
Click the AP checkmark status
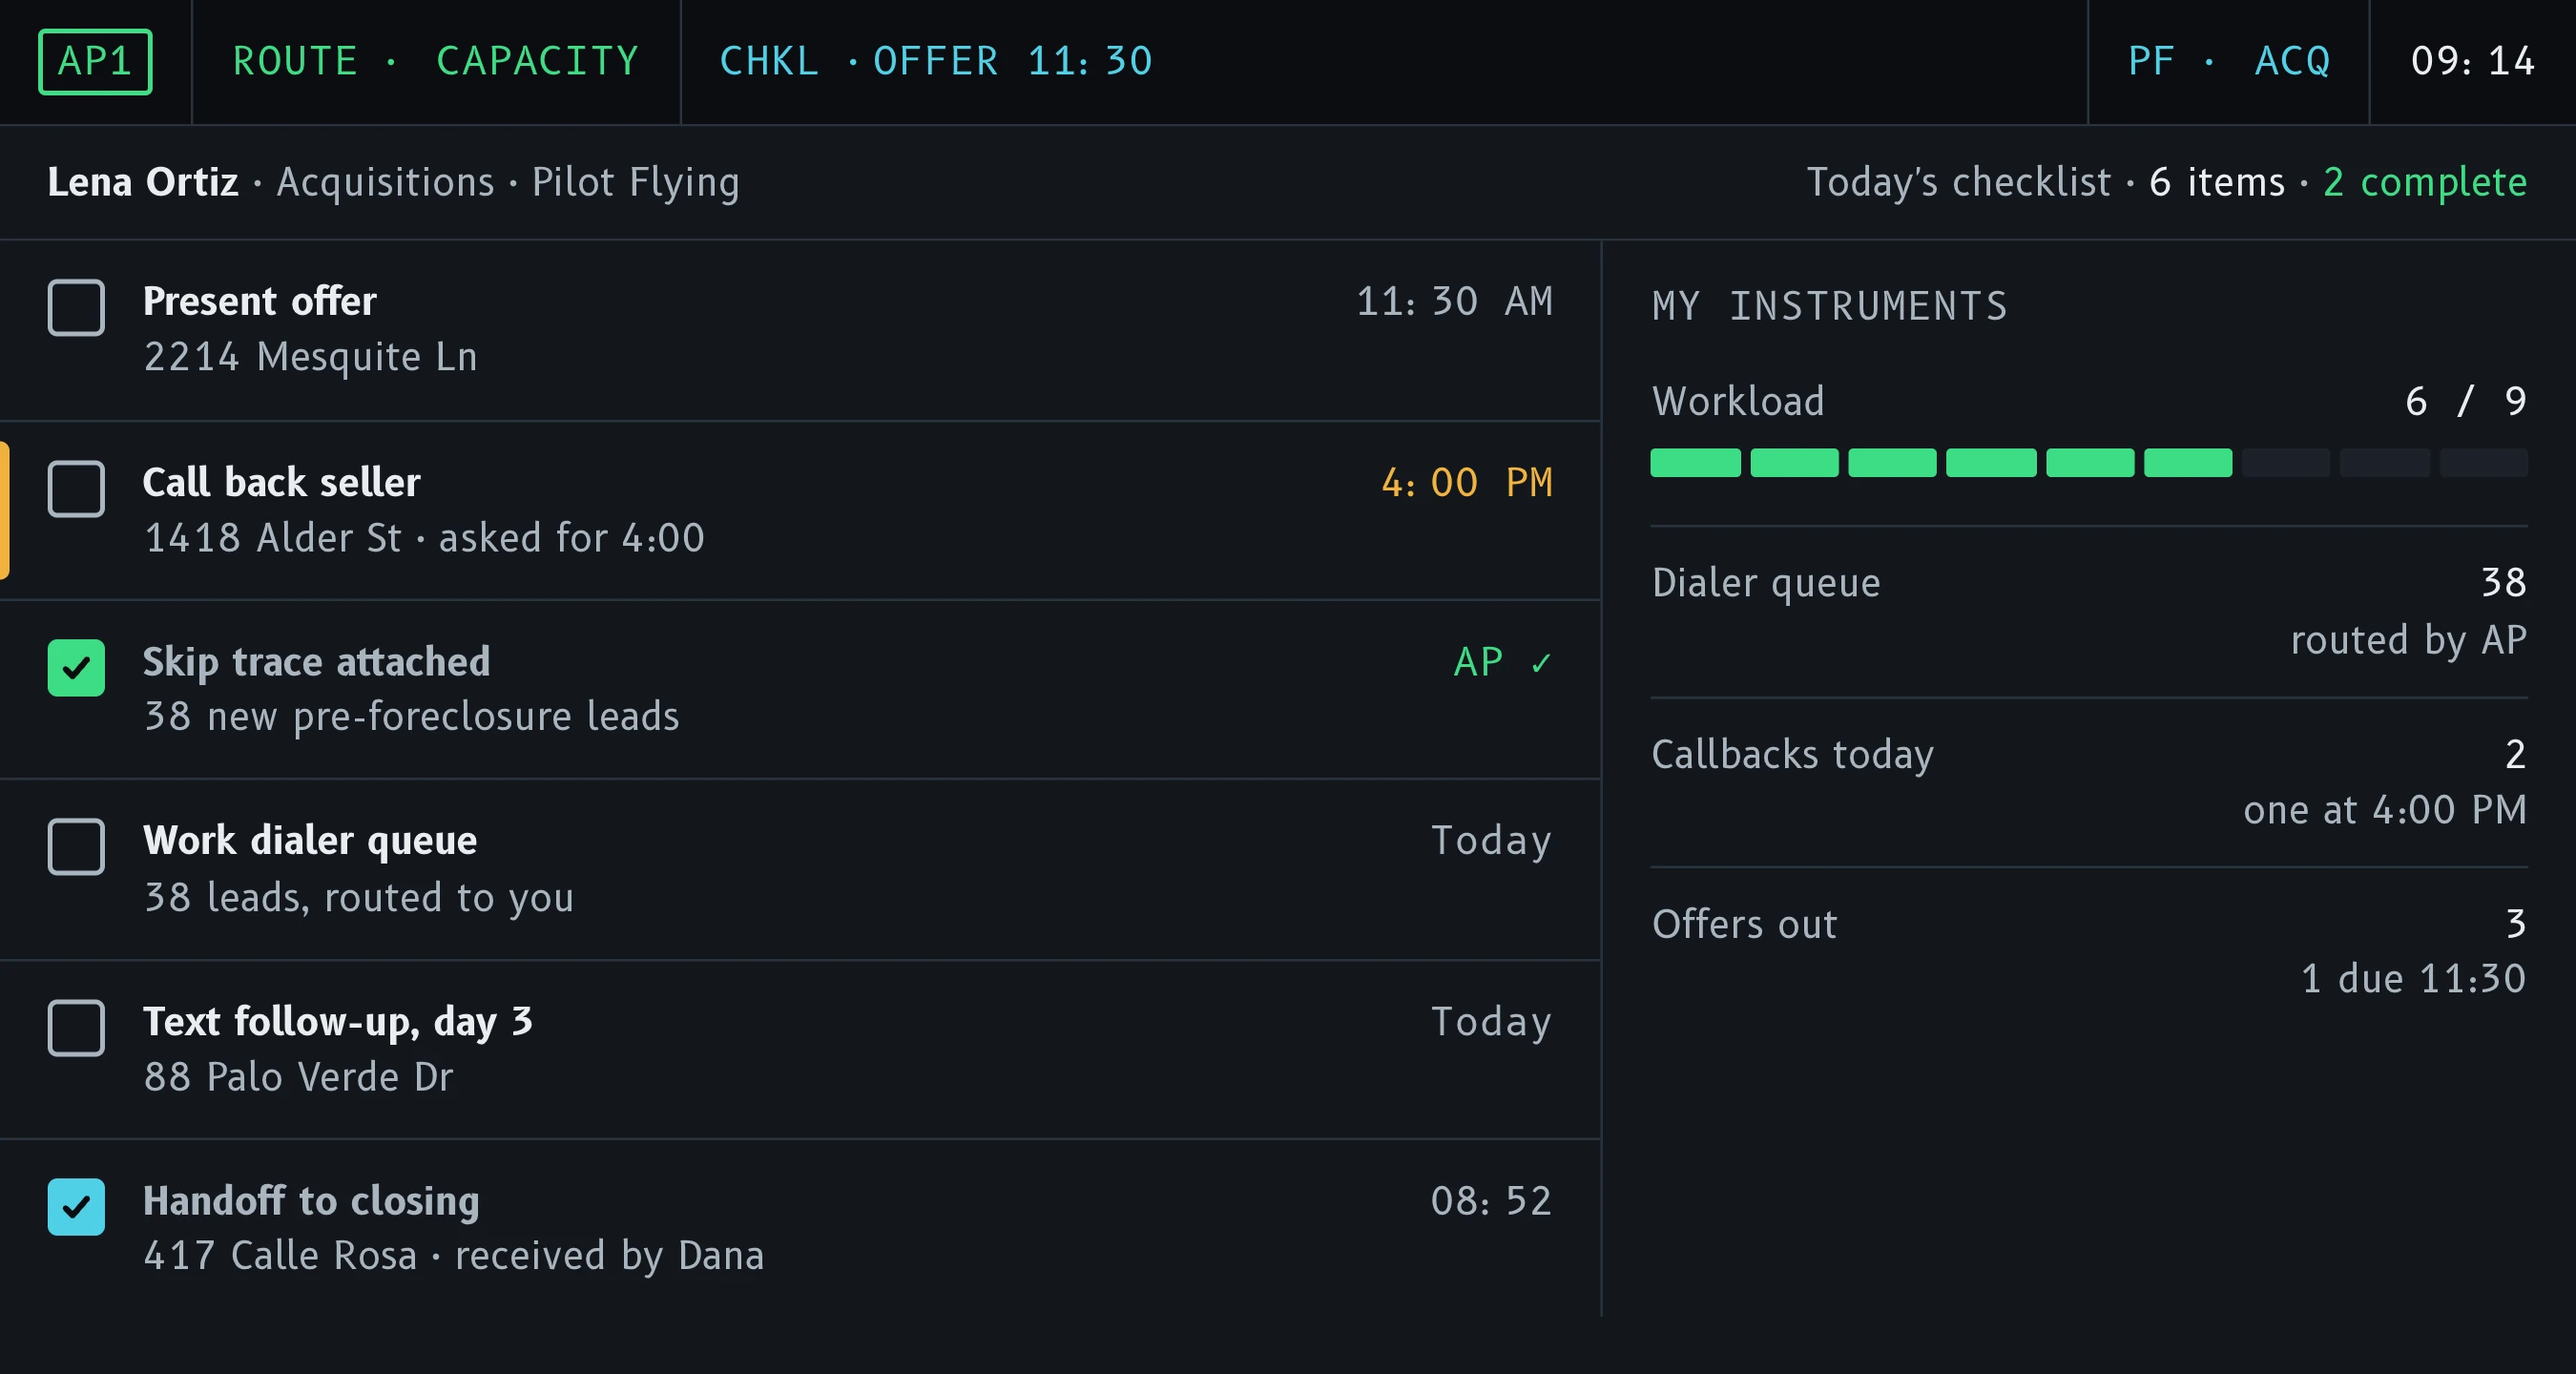[x=1503, y=662]
